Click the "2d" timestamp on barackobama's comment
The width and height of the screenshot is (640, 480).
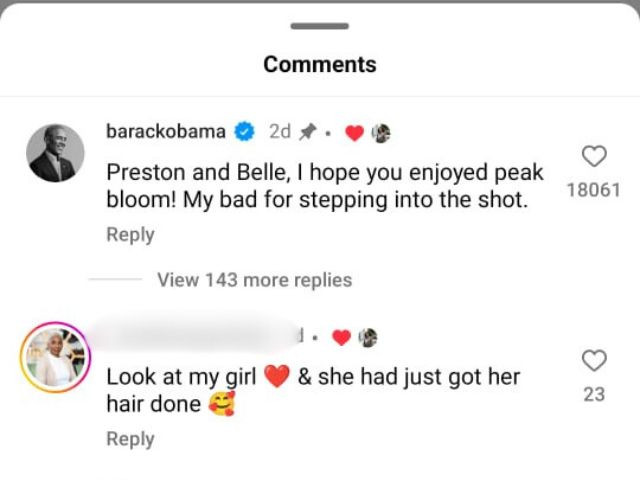280,132
